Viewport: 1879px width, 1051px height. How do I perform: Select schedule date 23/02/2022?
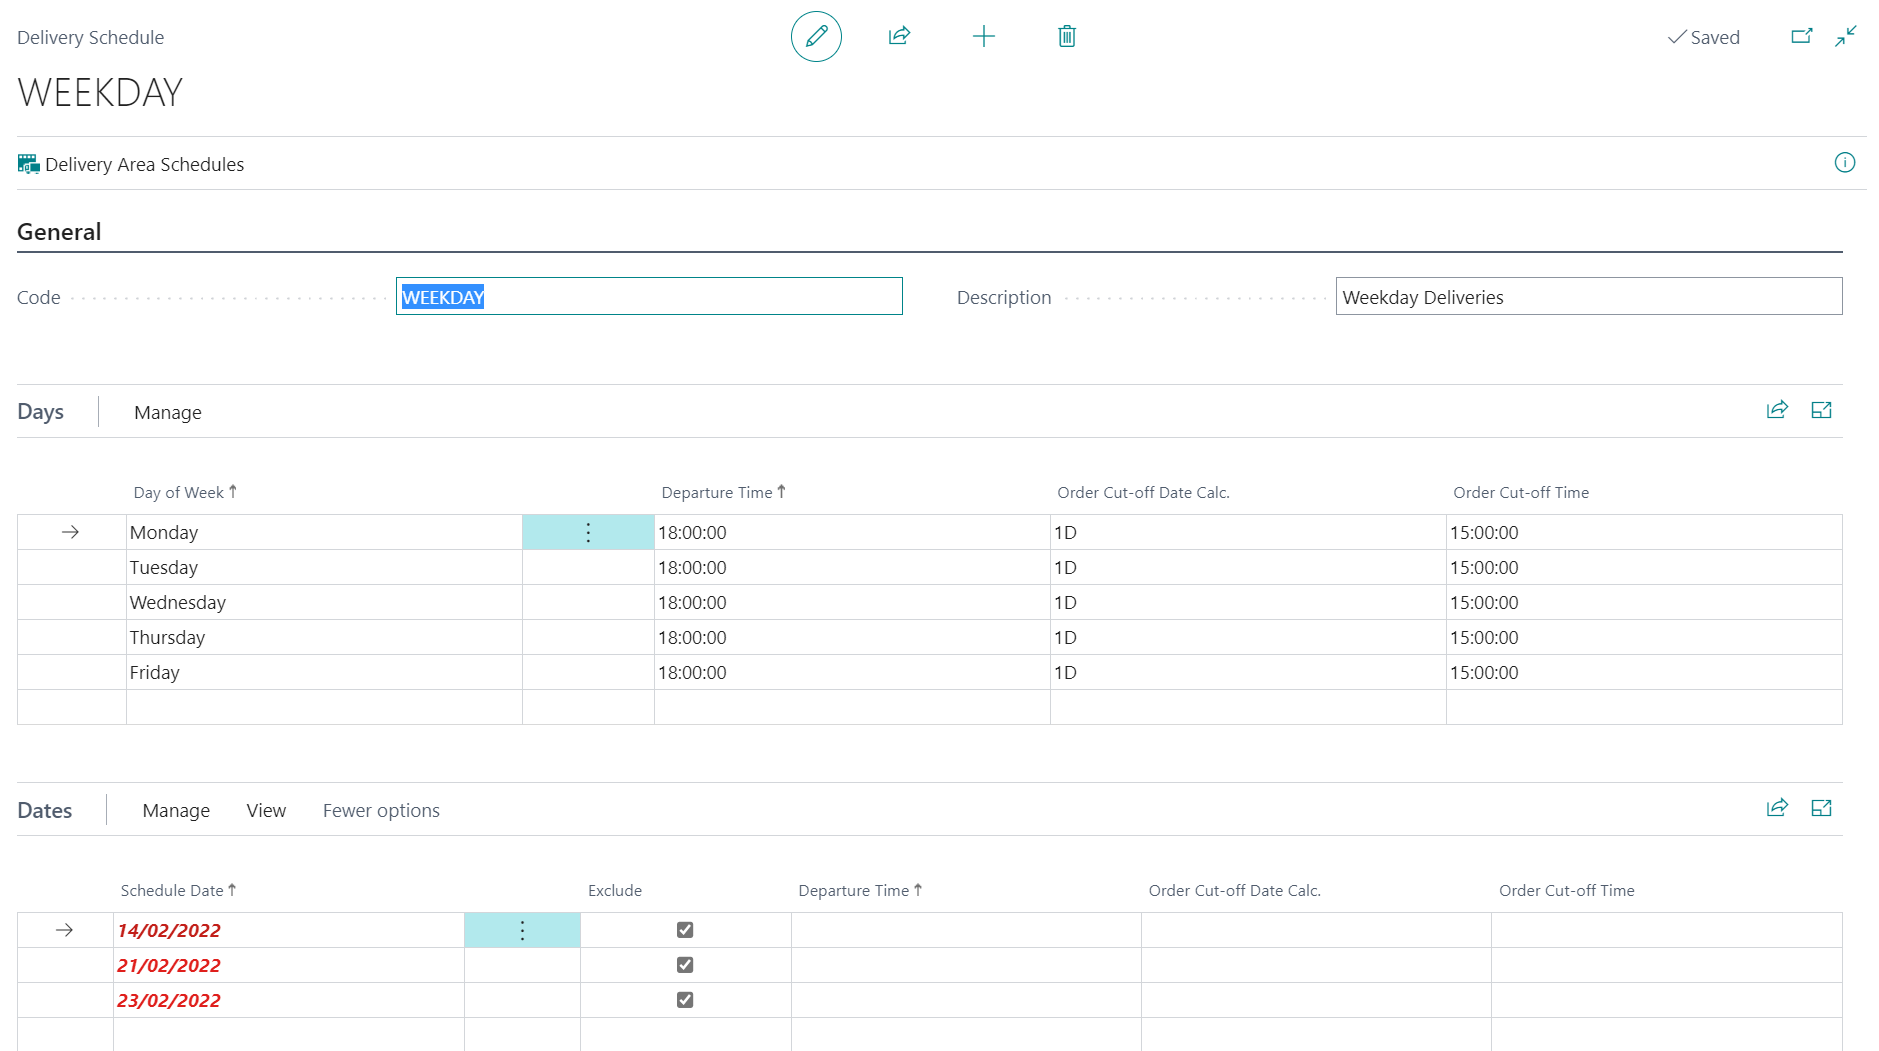click(x=289, y=1000)
